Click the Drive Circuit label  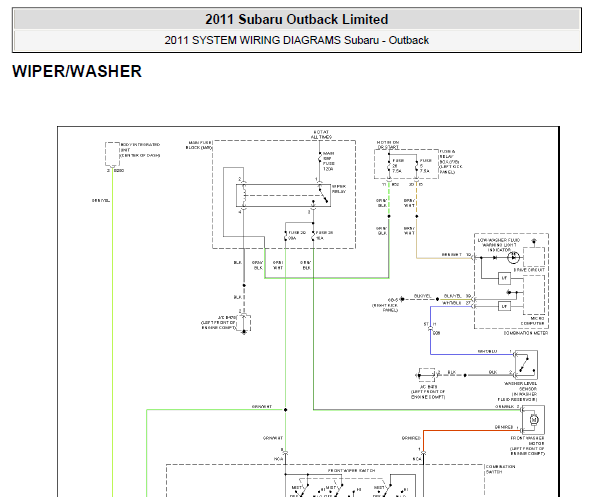tap(529, 270)
